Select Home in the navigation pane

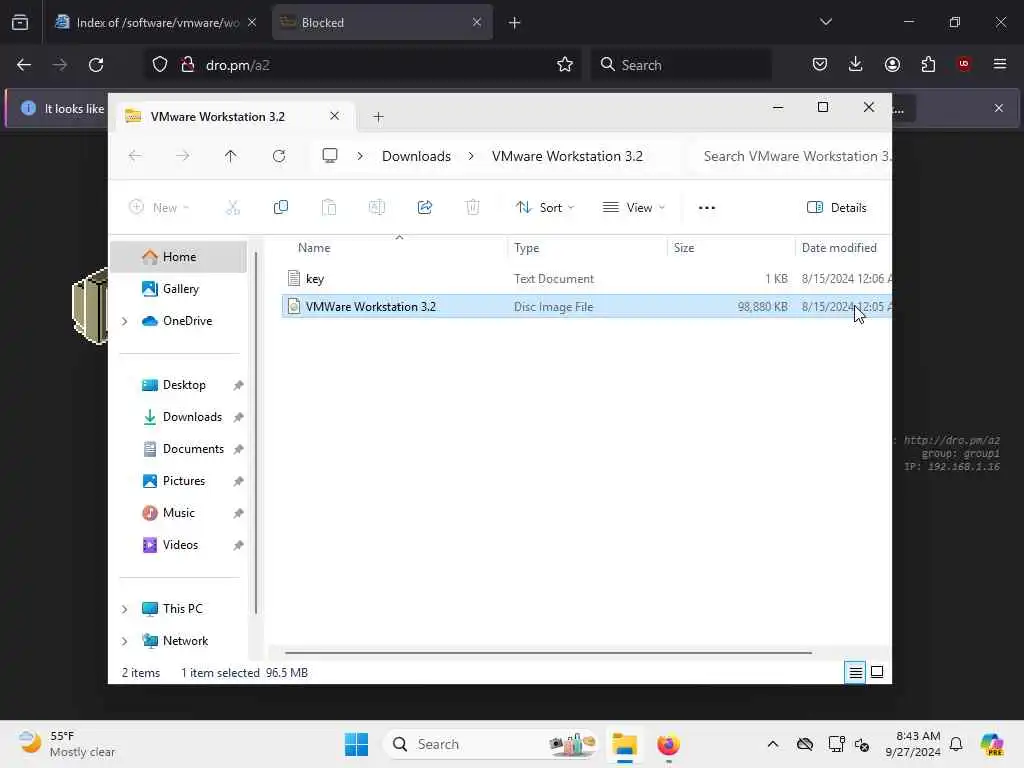tap(178, 257)
